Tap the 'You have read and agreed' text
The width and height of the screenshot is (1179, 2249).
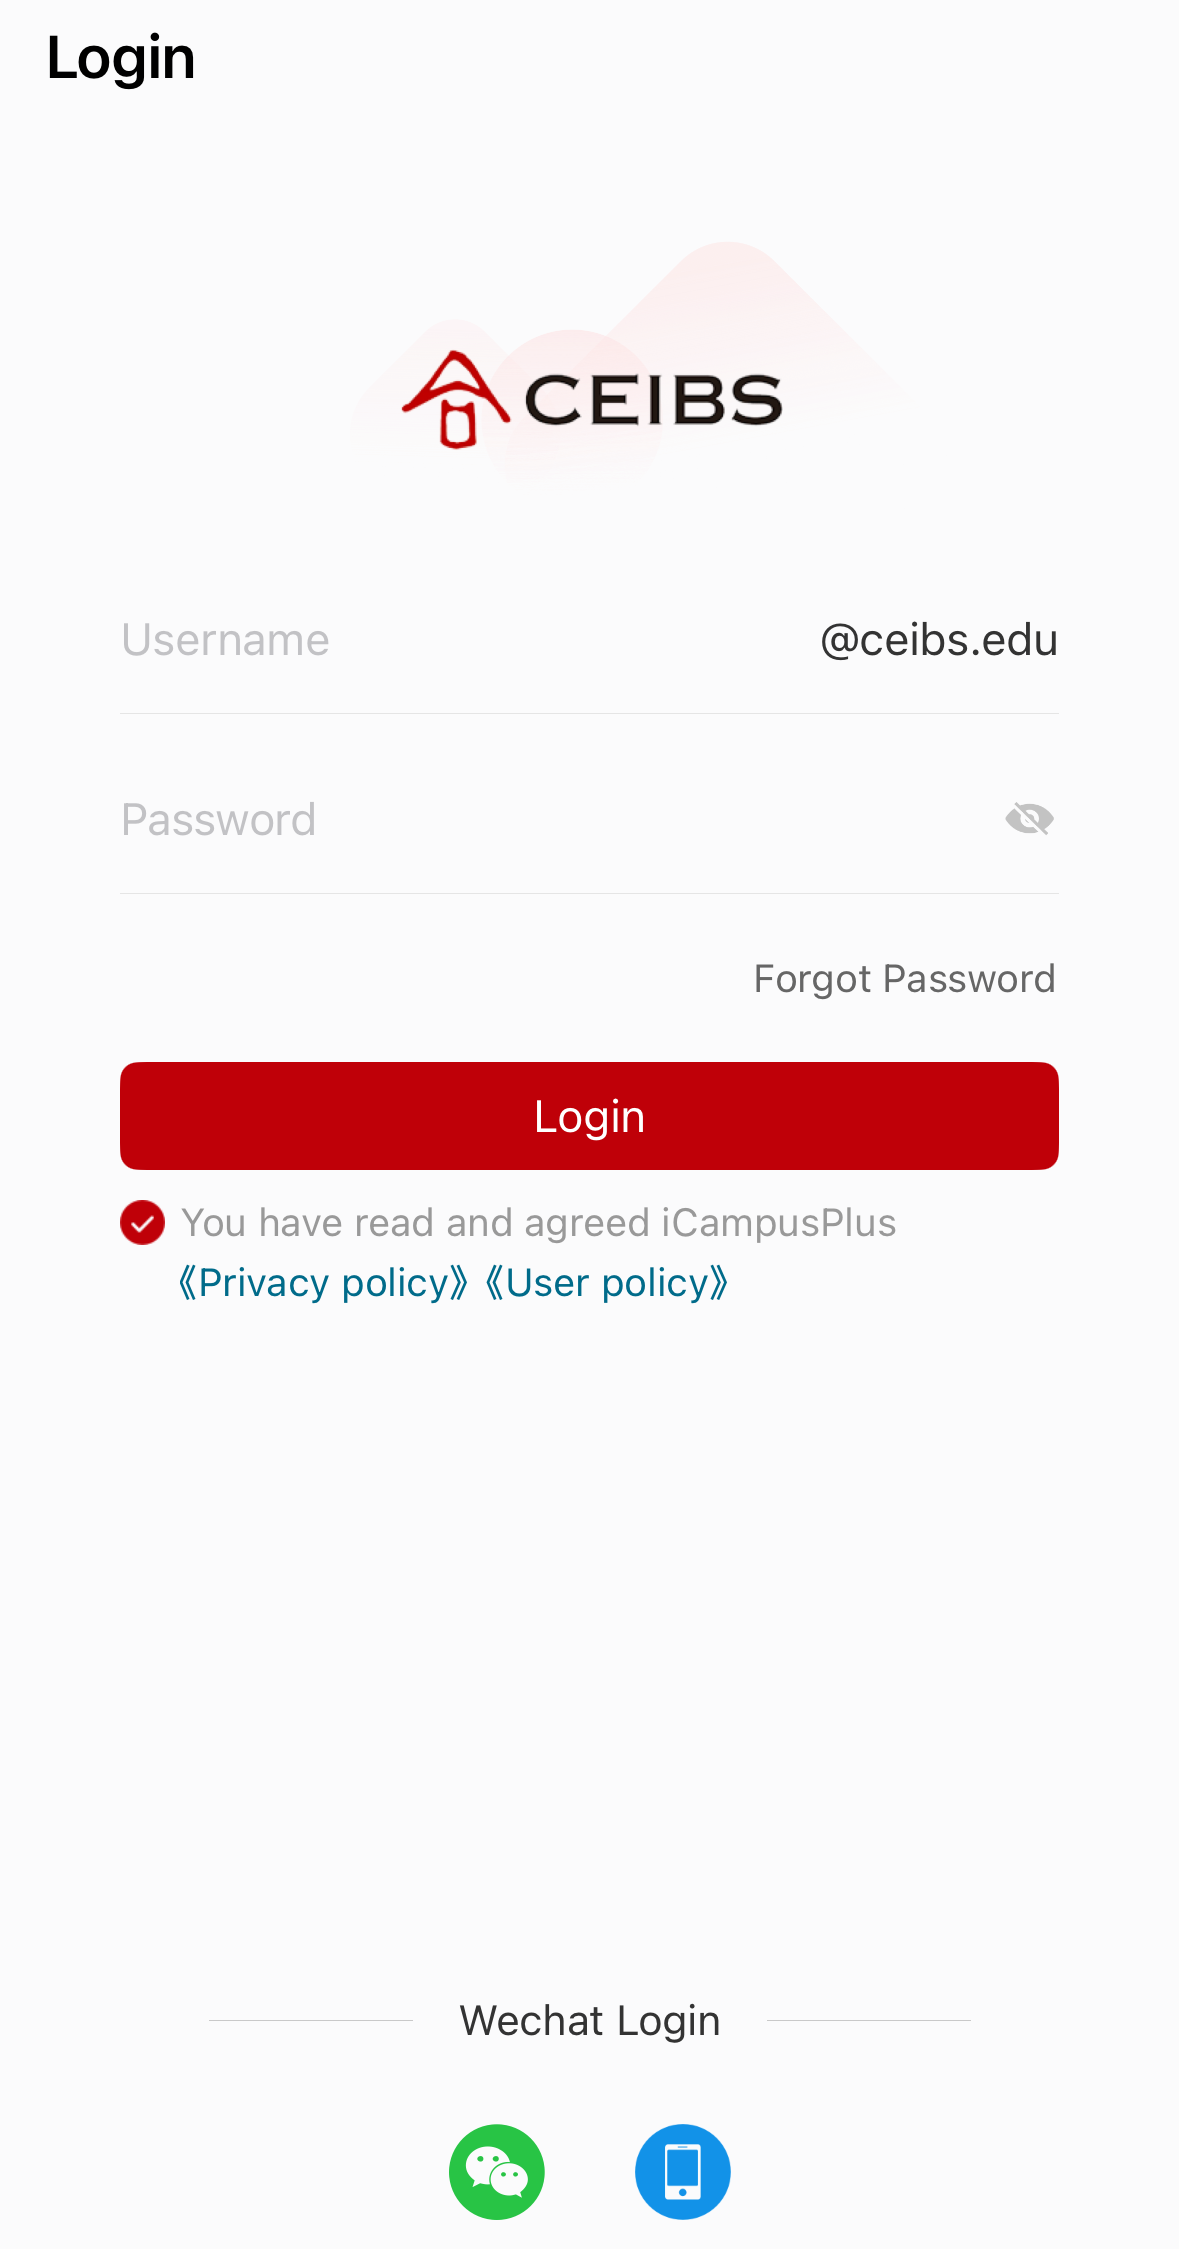538,1223
